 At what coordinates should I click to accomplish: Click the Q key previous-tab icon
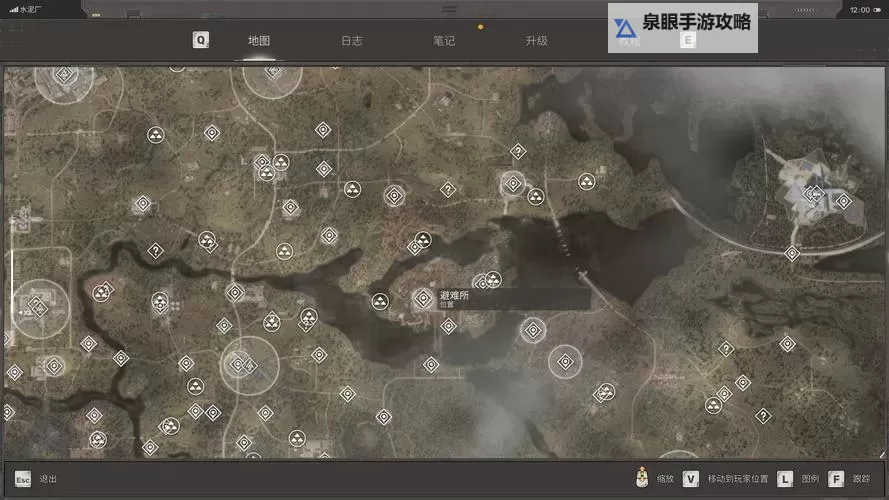201,40
